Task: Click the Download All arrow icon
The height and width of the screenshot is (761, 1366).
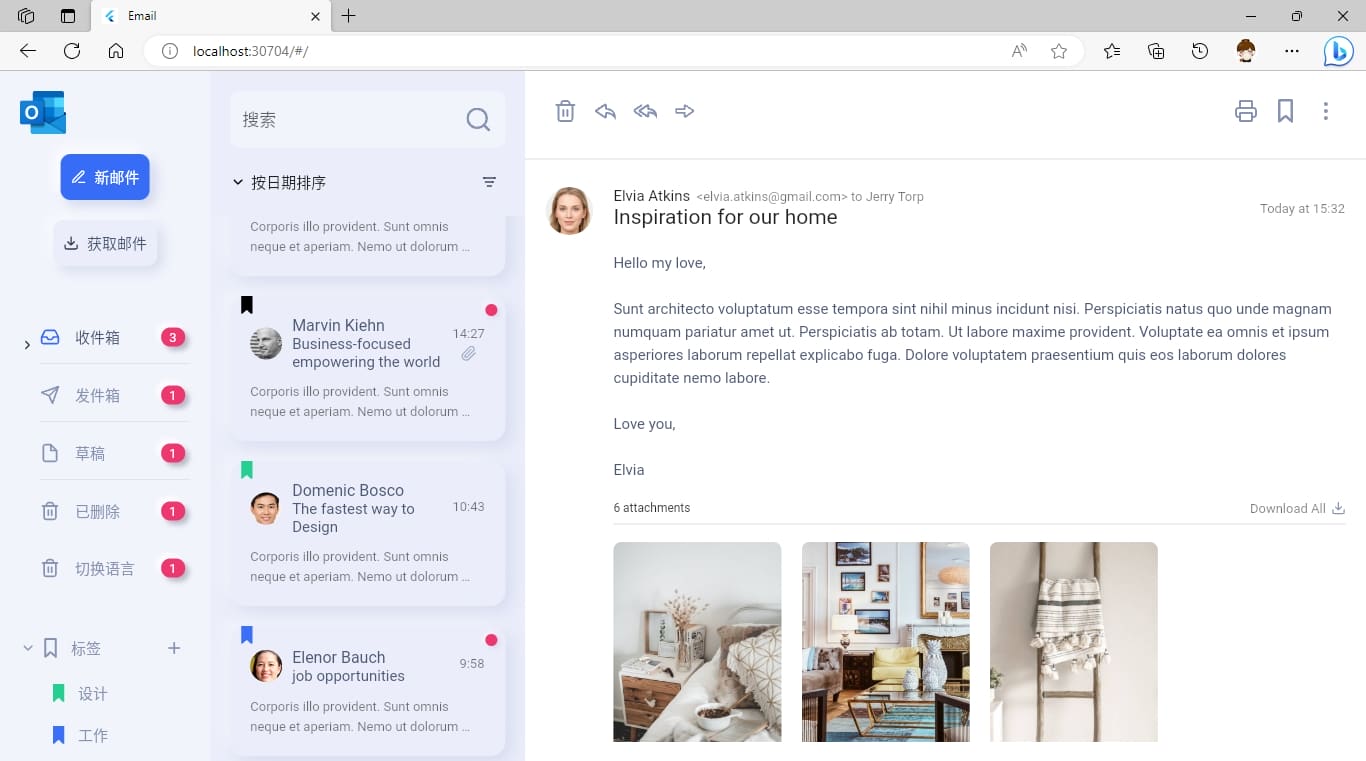Action: pyautogui.click(x=1338, y=508)
